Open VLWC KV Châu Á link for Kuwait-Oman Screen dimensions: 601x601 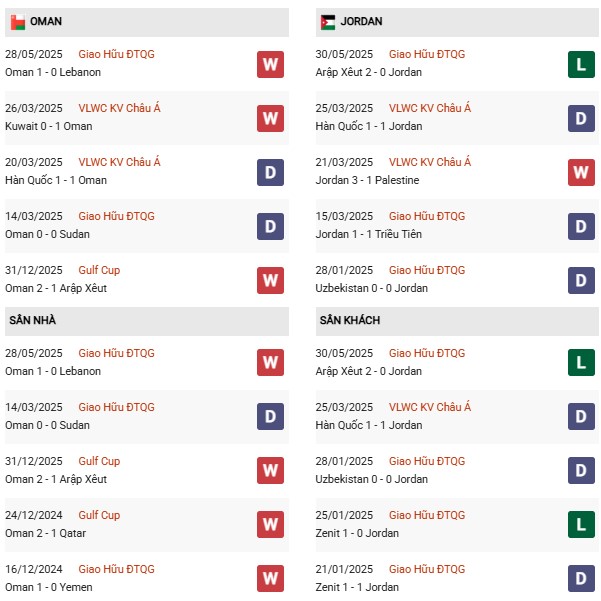coord(119,108)
